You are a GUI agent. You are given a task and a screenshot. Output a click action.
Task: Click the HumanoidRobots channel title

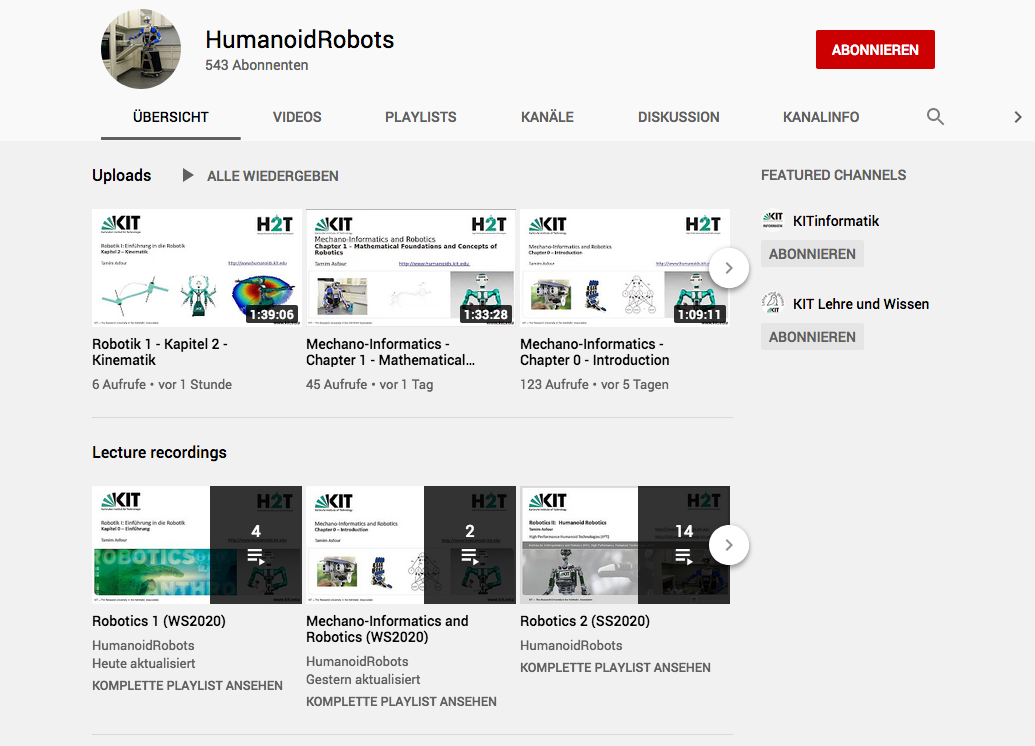tap(300, 40)
